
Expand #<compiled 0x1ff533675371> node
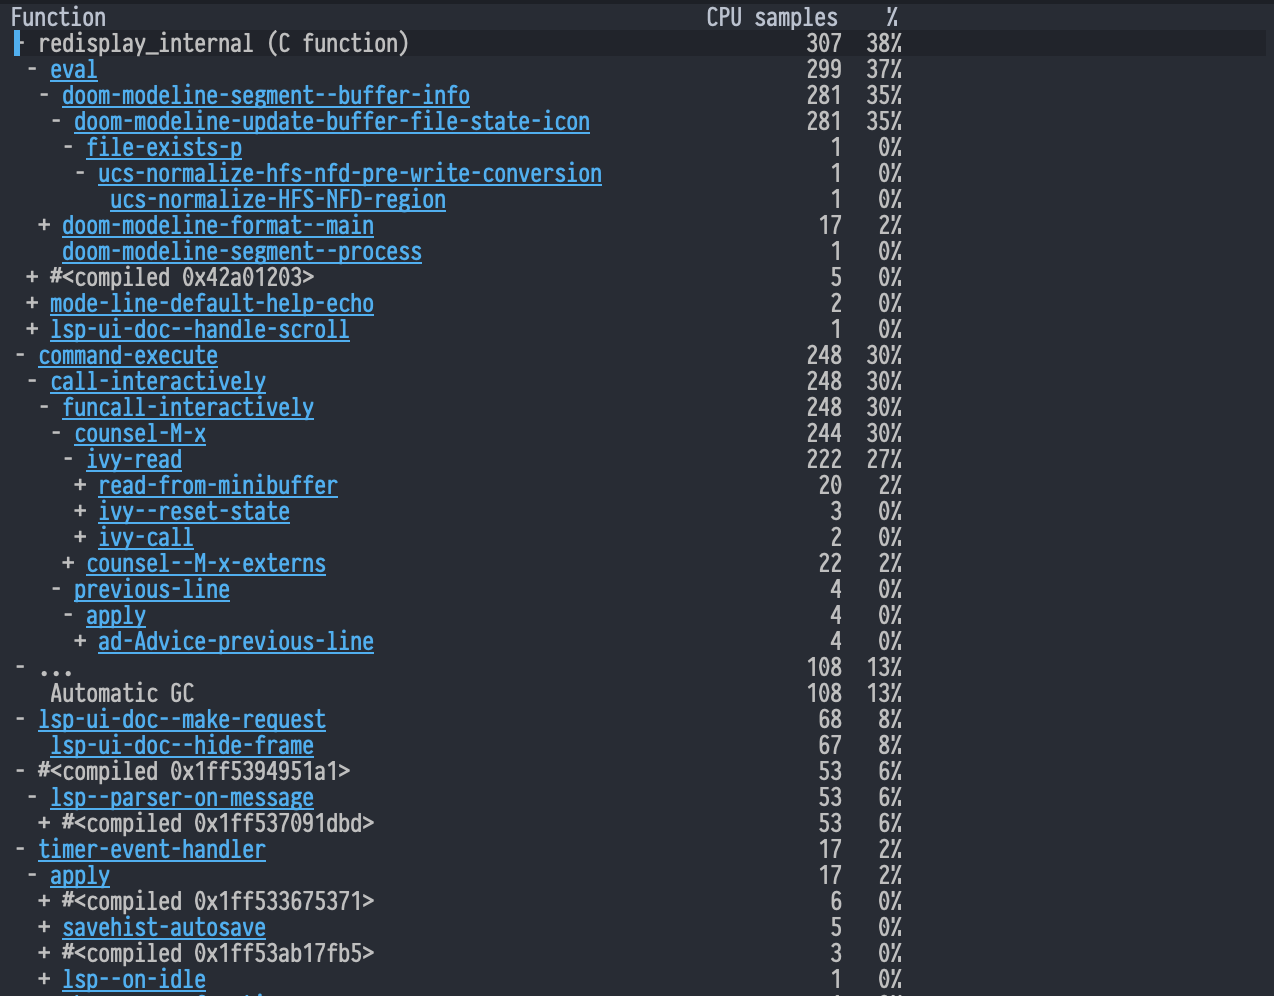[x=44, y=901]
